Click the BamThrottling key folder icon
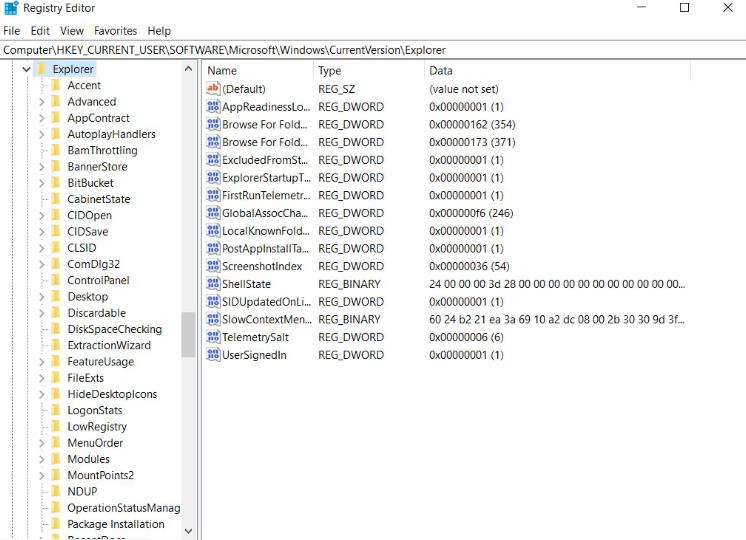 click(x=56, y=150)
